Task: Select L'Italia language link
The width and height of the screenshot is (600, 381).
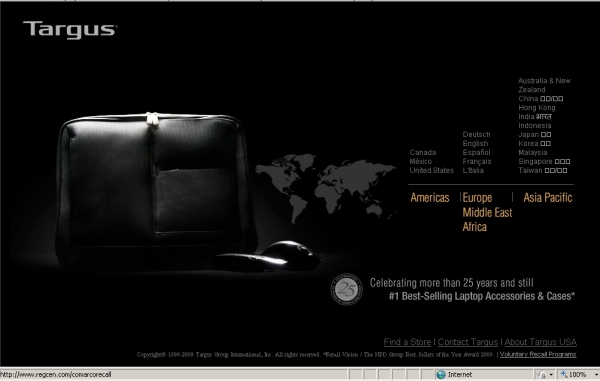Action: coord(473,170)
